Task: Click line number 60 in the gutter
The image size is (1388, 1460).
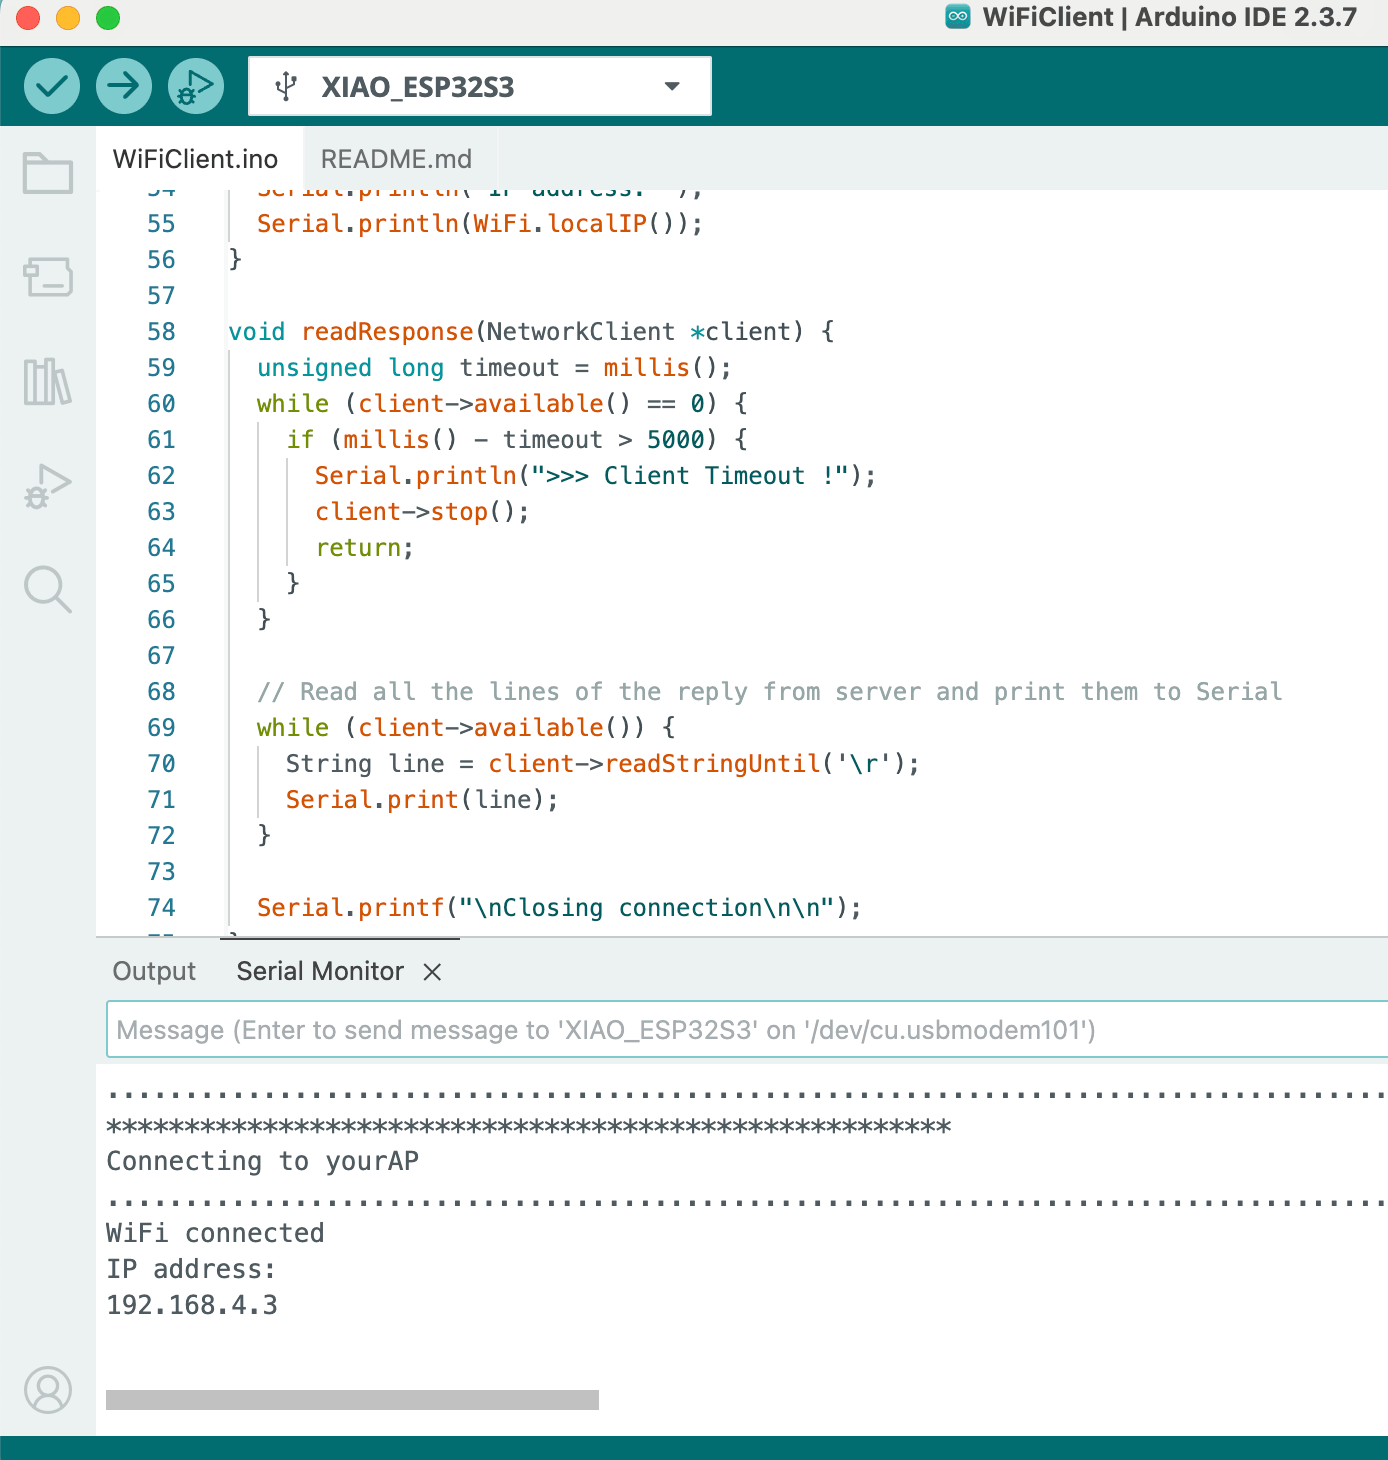Action: click(161, 404)
